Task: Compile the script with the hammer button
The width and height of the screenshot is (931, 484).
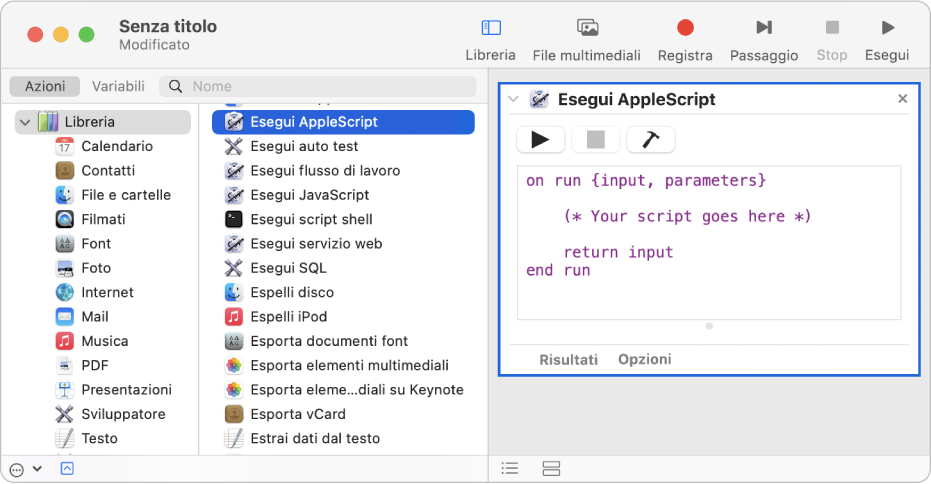Action: (650, 139)
